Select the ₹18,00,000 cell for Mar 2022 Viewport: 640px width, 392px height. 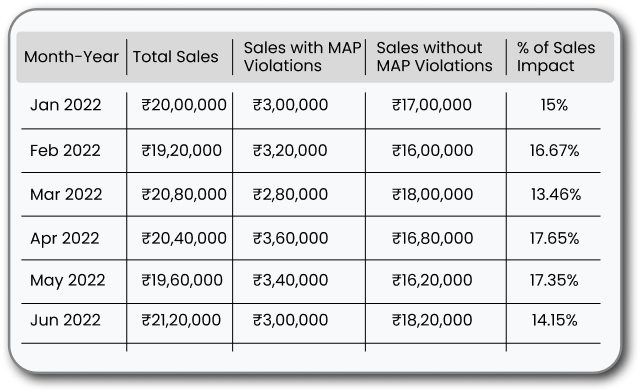(433, 194)
